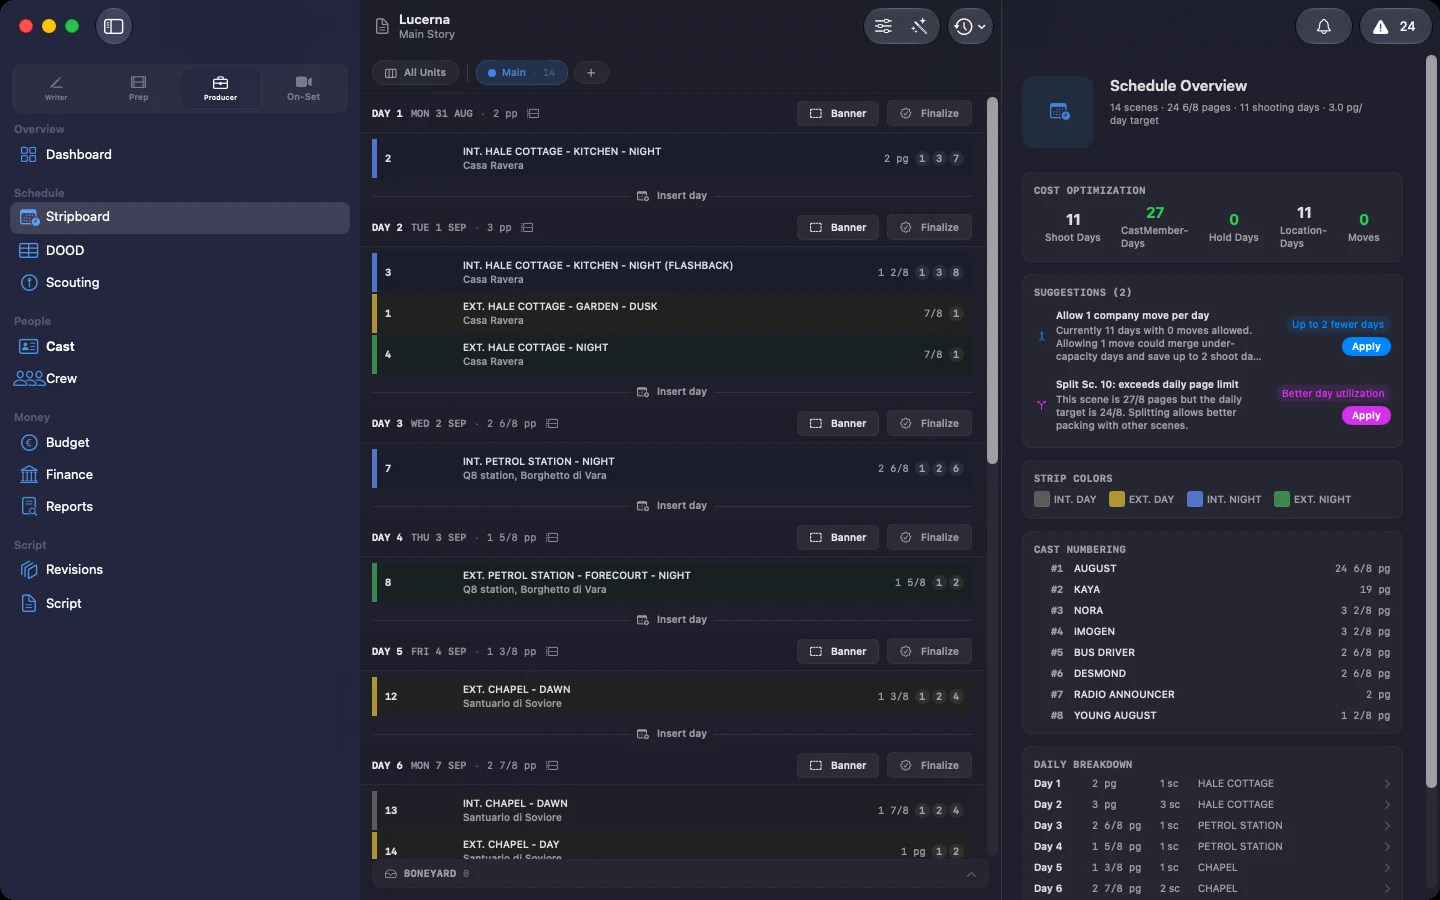Expand Day 1 Hale Cottage daily breakdown

click(1212, 784)
